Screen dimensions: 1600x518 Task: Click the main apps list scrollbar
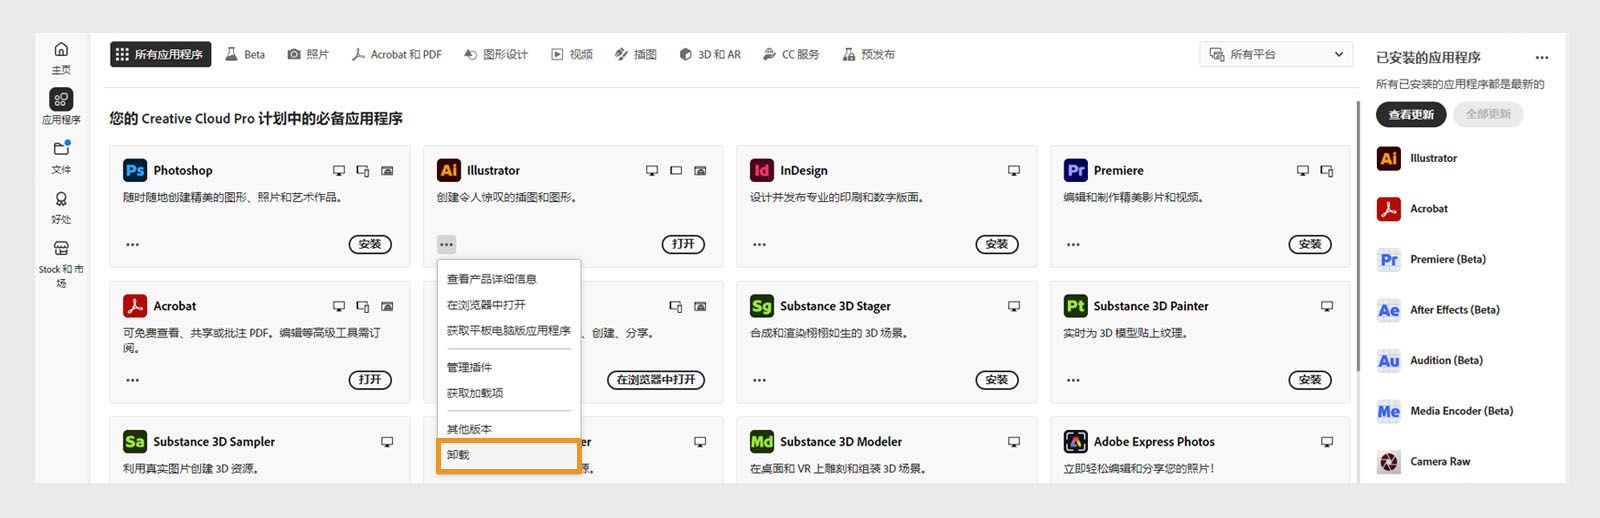1358,235
